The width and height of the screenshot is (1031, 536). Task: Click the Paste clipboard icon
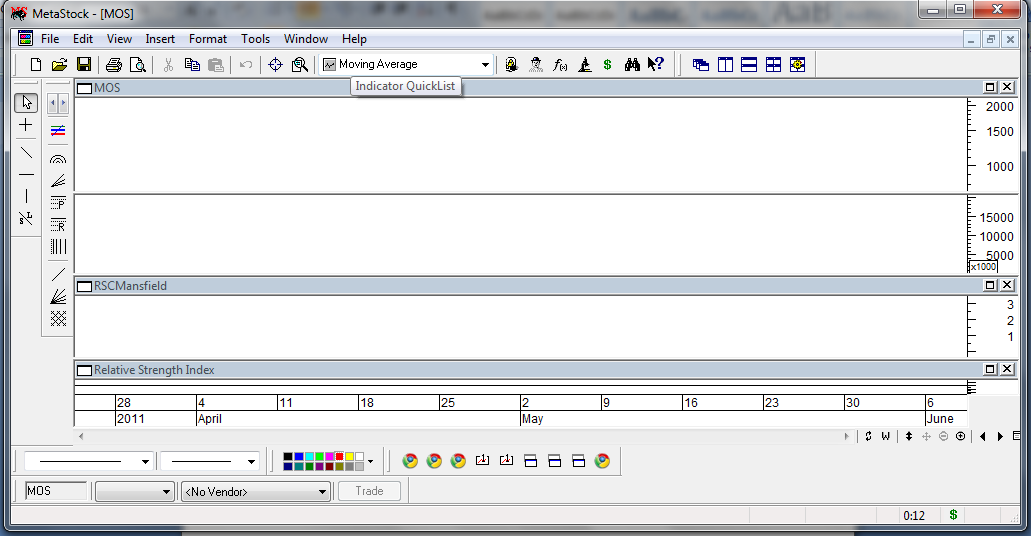(x=216, y=64)
